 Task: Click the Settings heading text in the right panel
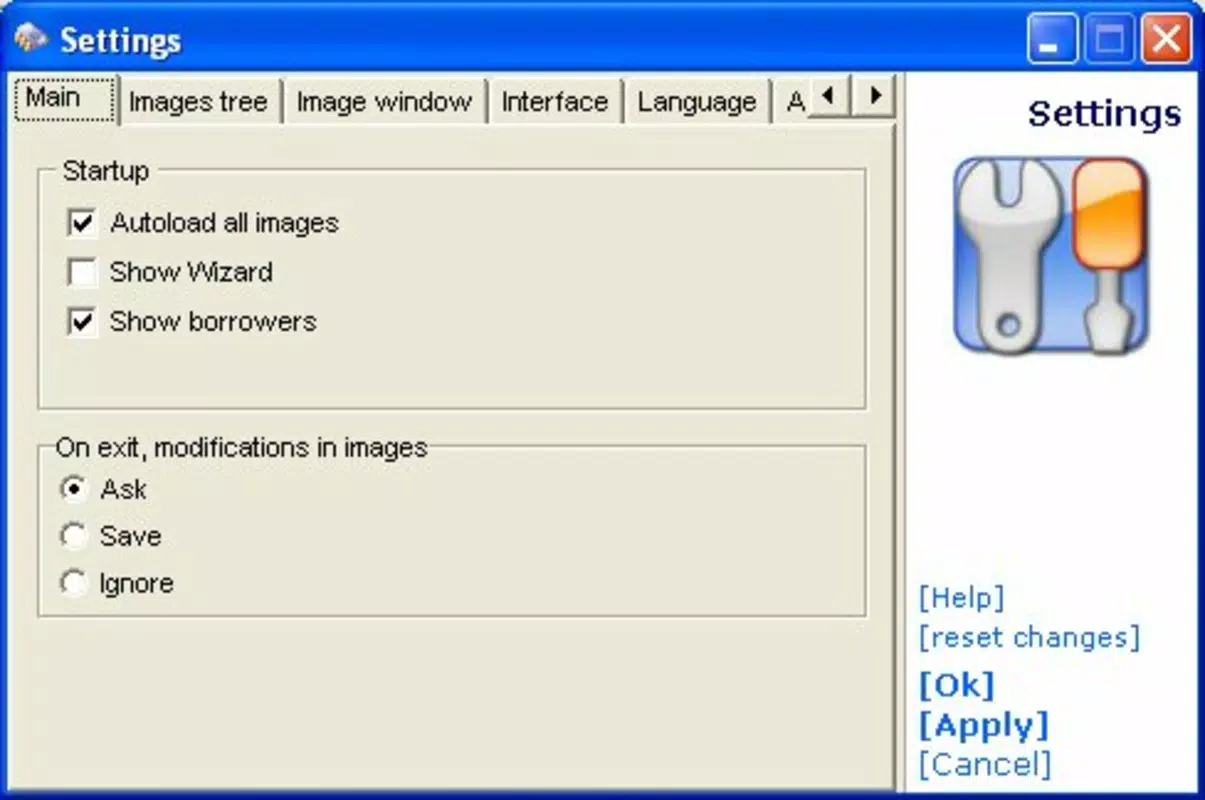click(1105, 113)
